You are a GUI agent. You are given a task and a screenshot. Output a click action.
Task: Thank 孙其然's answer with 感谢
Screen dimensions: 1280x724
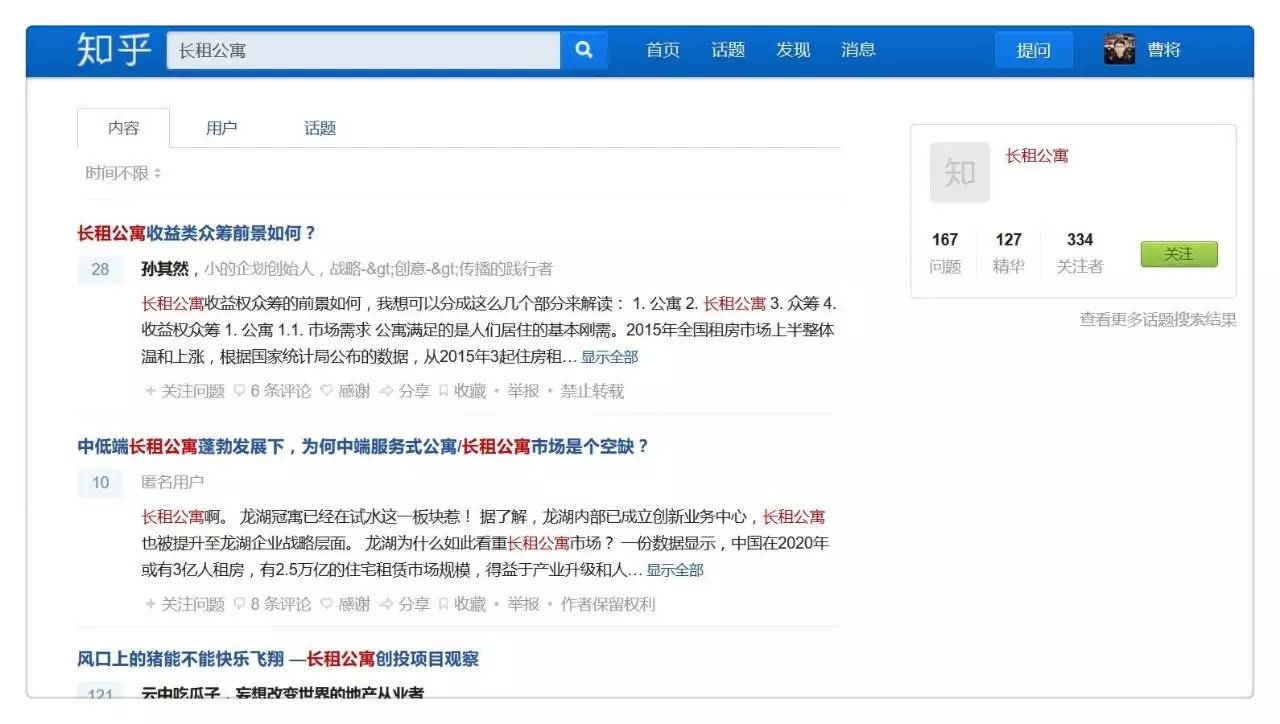[x=345, y=391]
